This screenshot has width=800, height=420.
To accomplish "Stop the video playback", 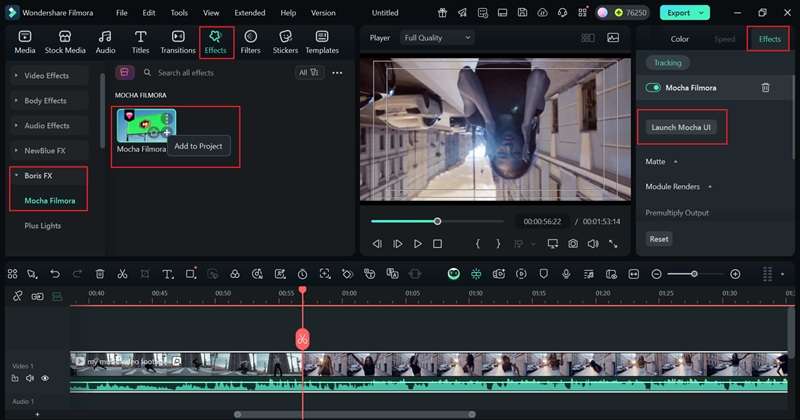I will (x=437, y=244).
